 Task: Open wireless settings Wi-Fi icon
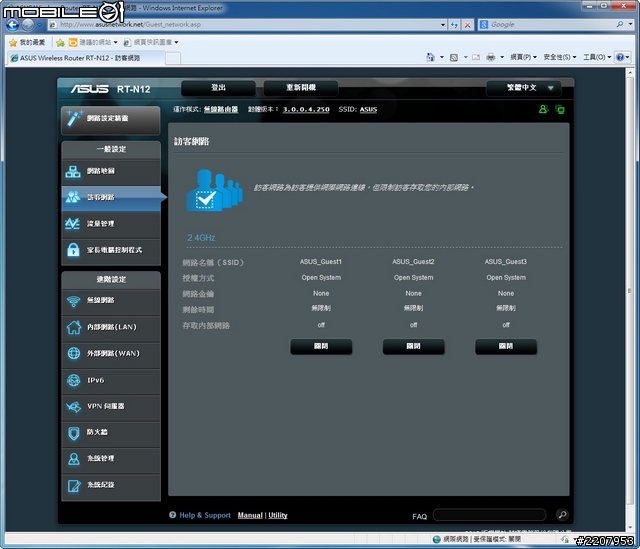[x=73, y=301]
